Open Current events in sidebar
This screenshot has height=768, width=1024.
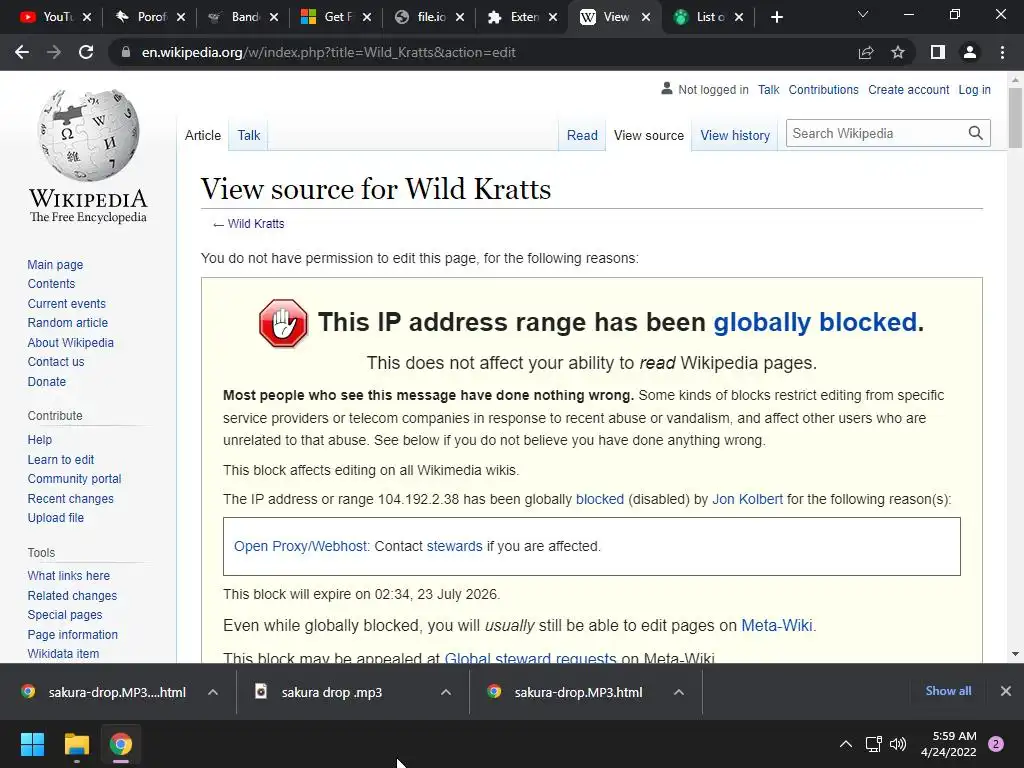point(66,304)
